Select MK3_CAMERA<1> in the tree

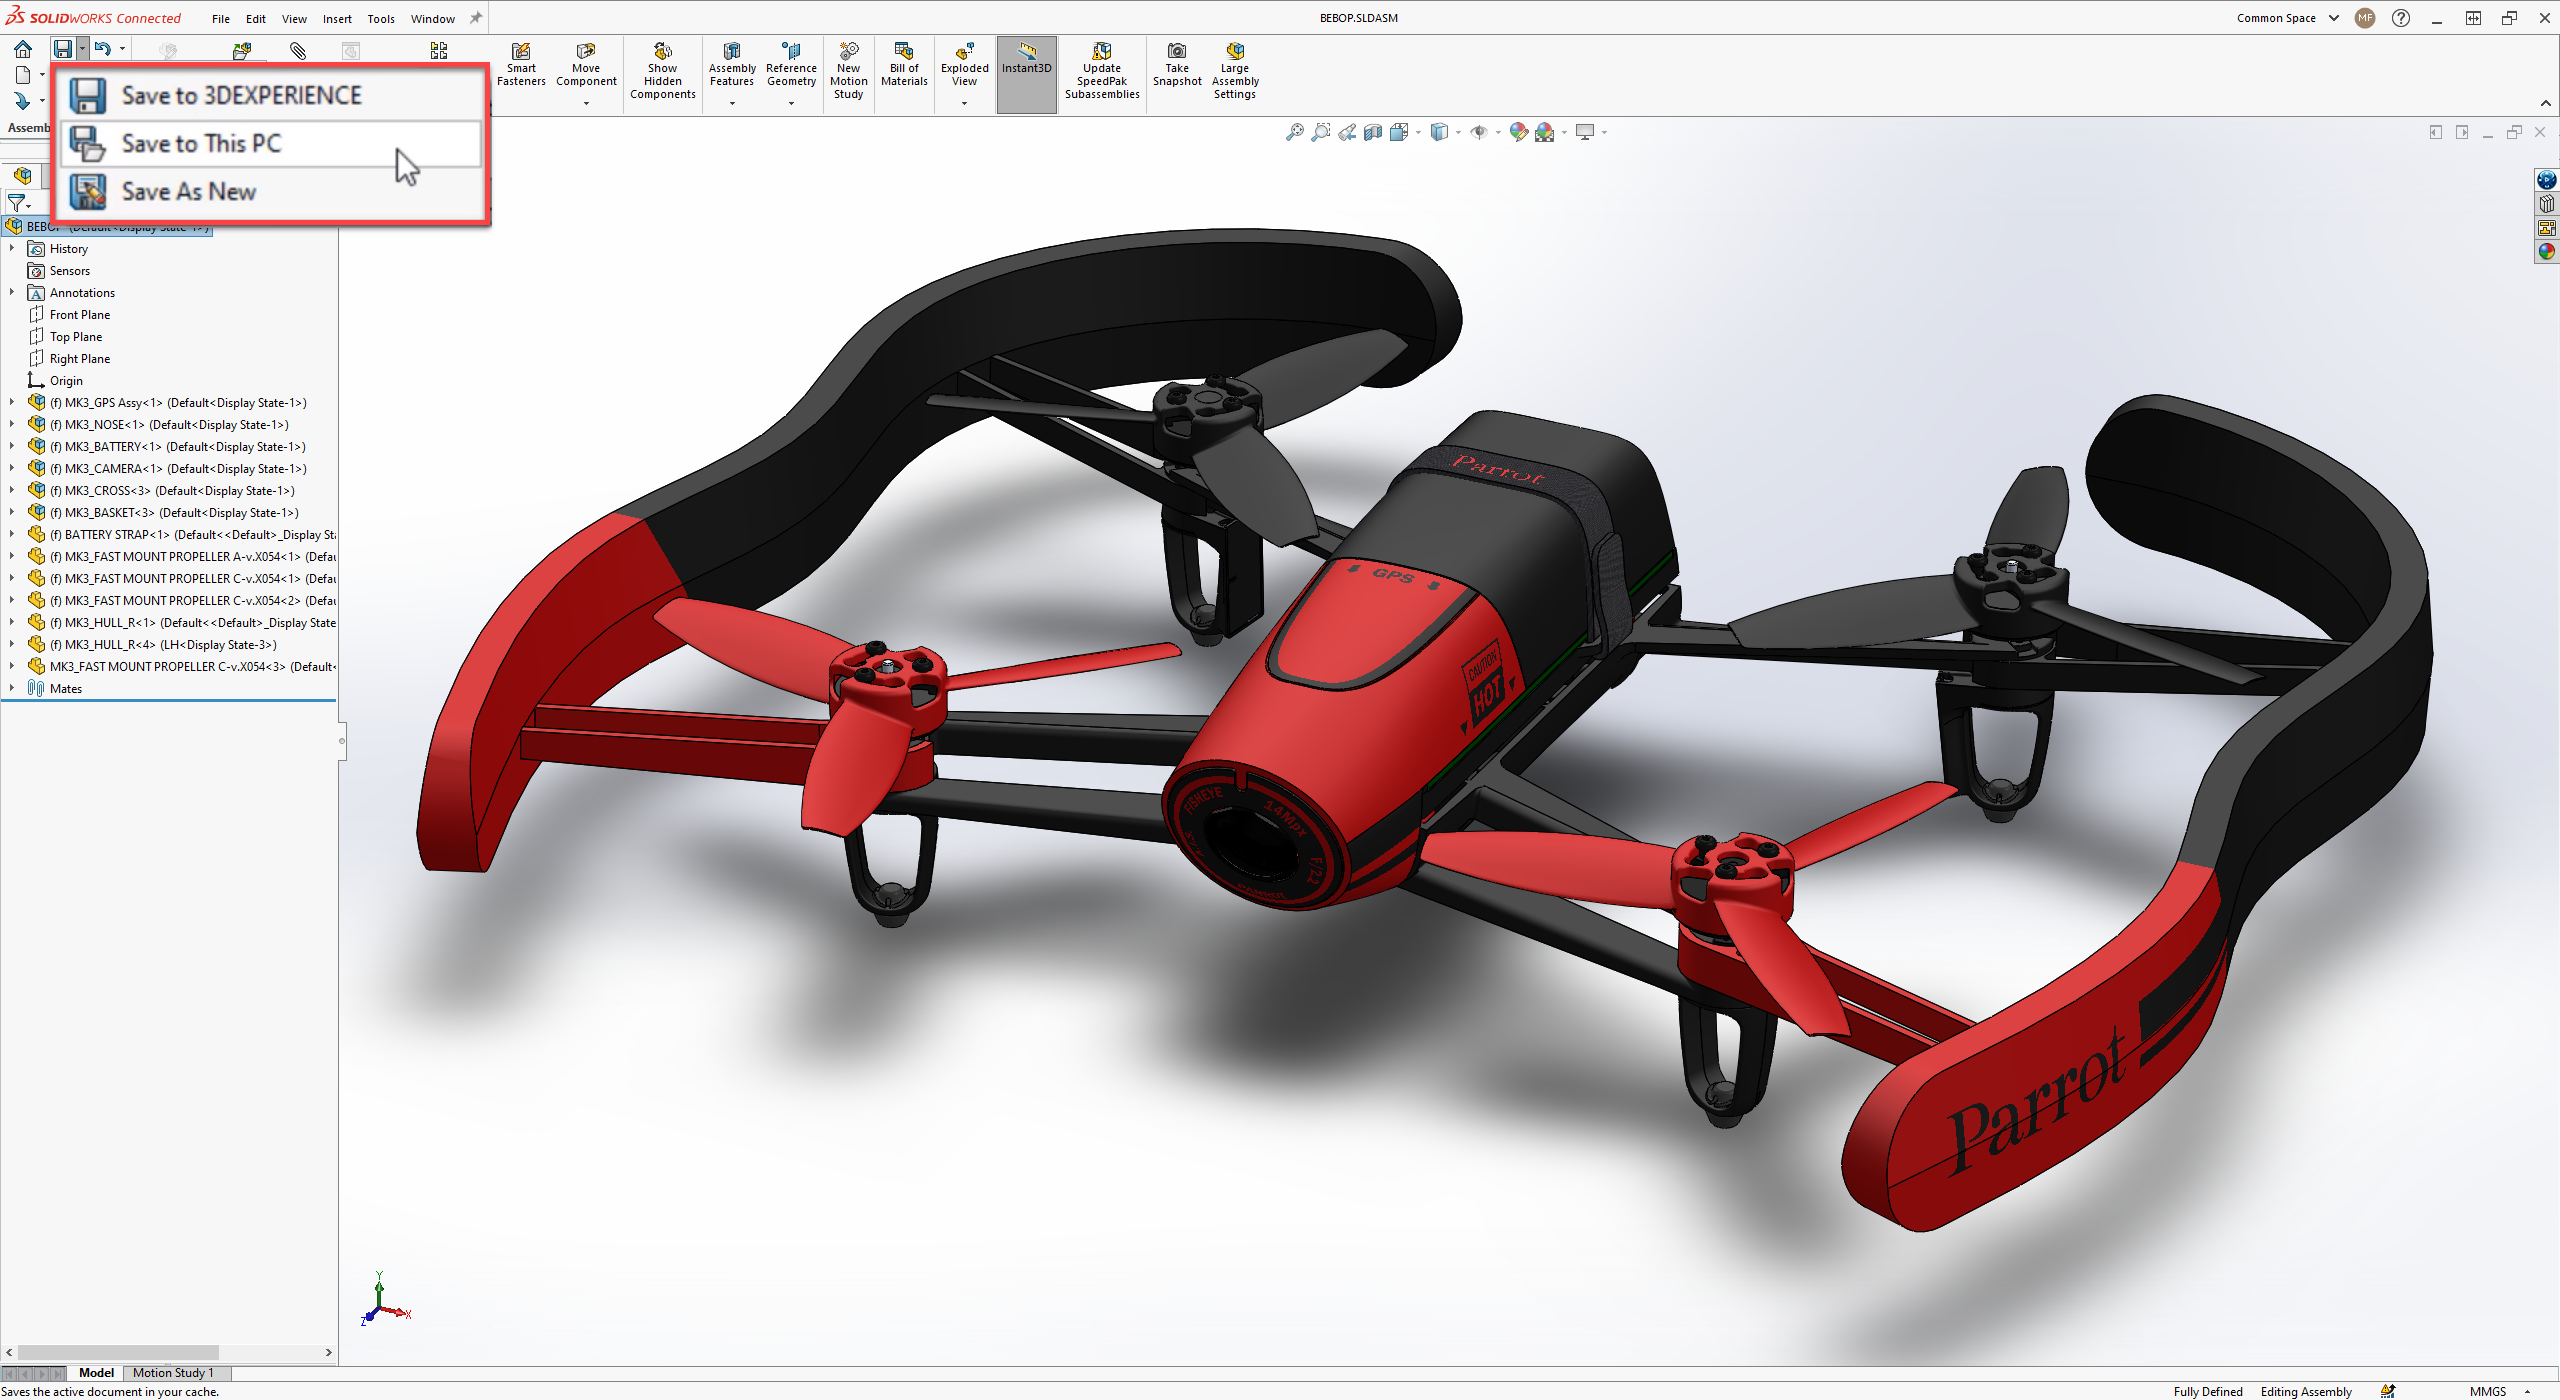(168, 468)
